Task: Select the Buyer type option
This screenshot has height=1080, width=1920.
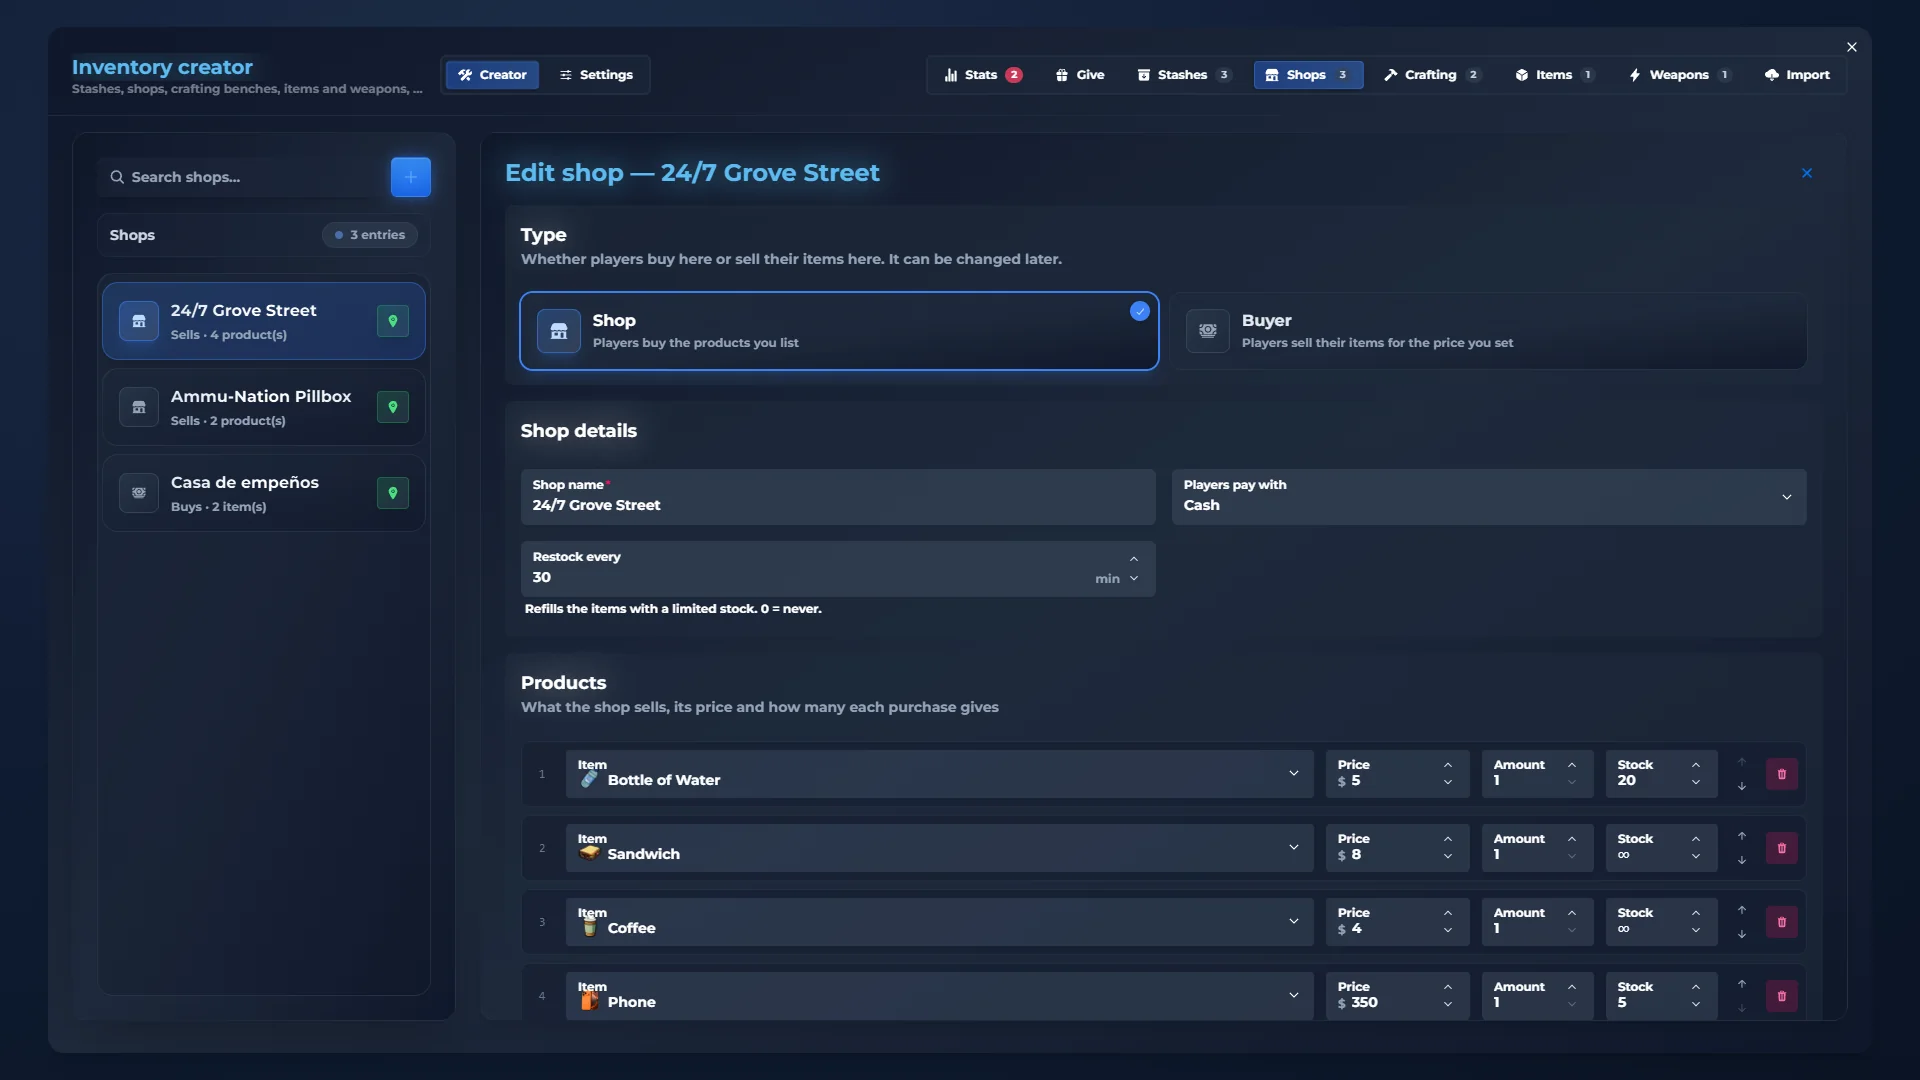Action: pyautogui.click(x=1489, y=331)
